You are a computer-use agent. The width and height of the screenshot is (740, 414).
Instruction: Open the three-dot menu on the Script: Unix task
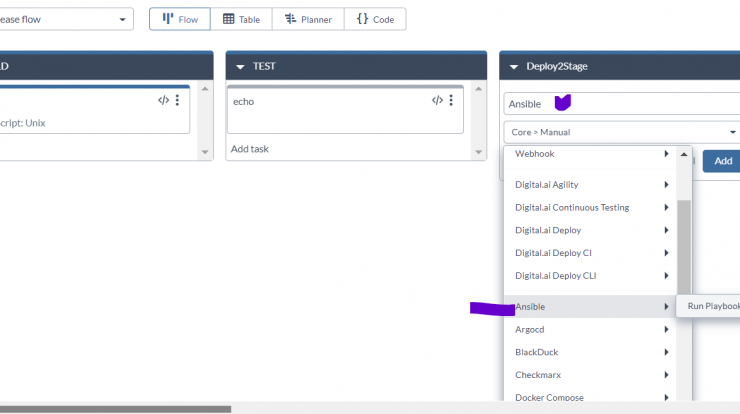(177, 100)
